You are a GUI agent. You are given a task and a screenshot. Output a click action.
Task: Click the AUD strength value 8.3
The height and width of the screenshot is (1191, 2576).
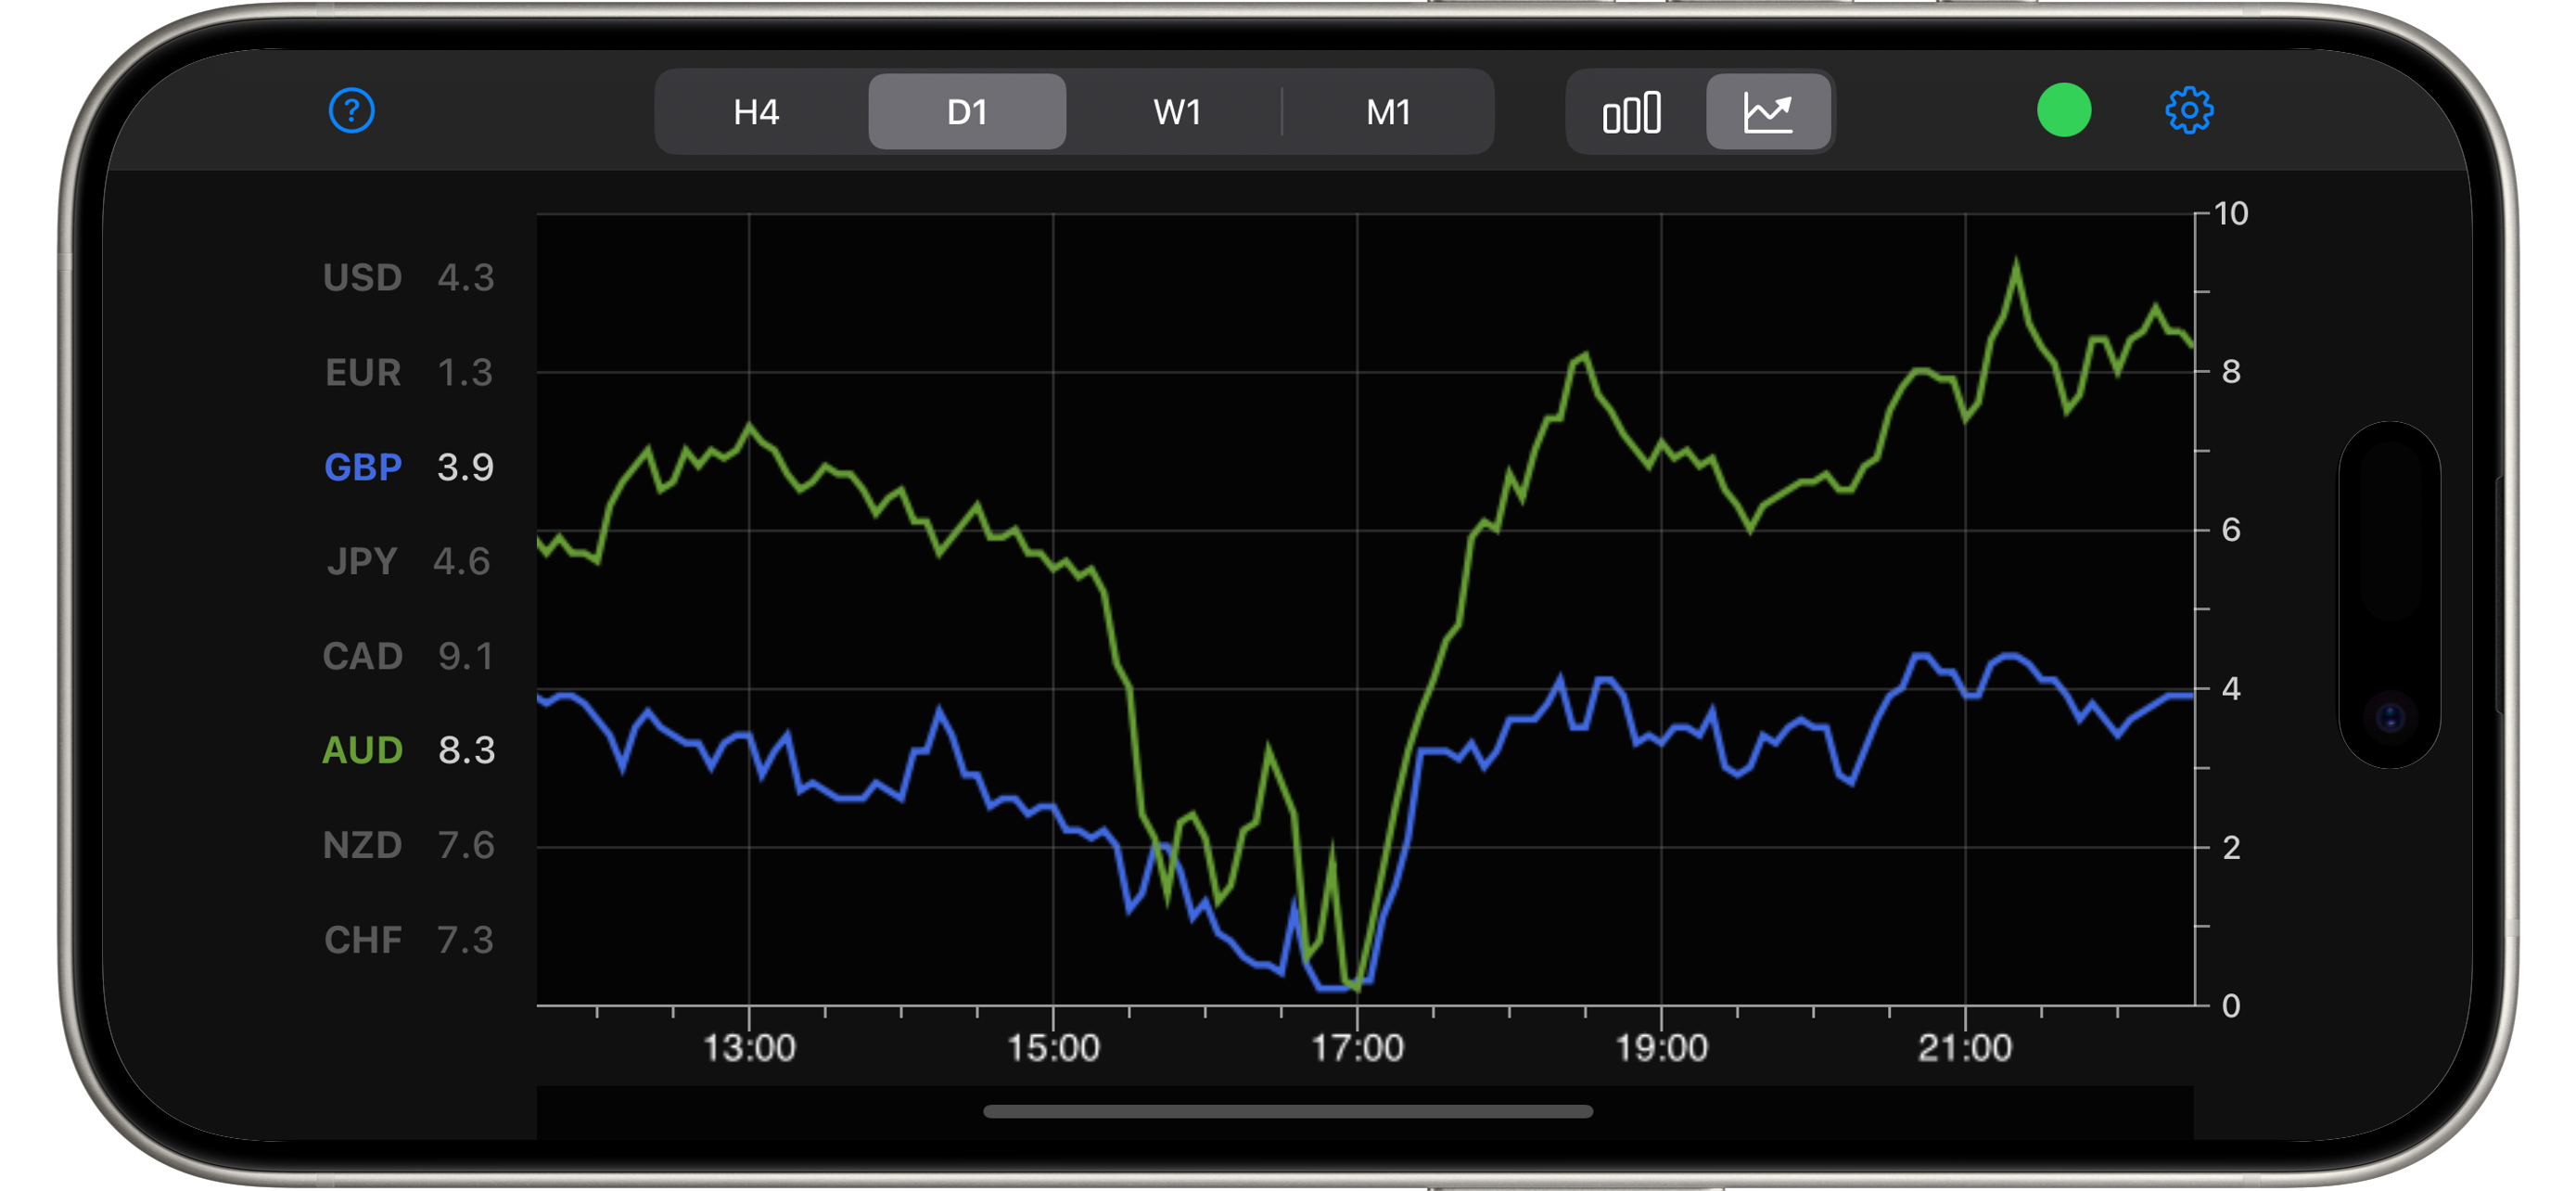466,750
